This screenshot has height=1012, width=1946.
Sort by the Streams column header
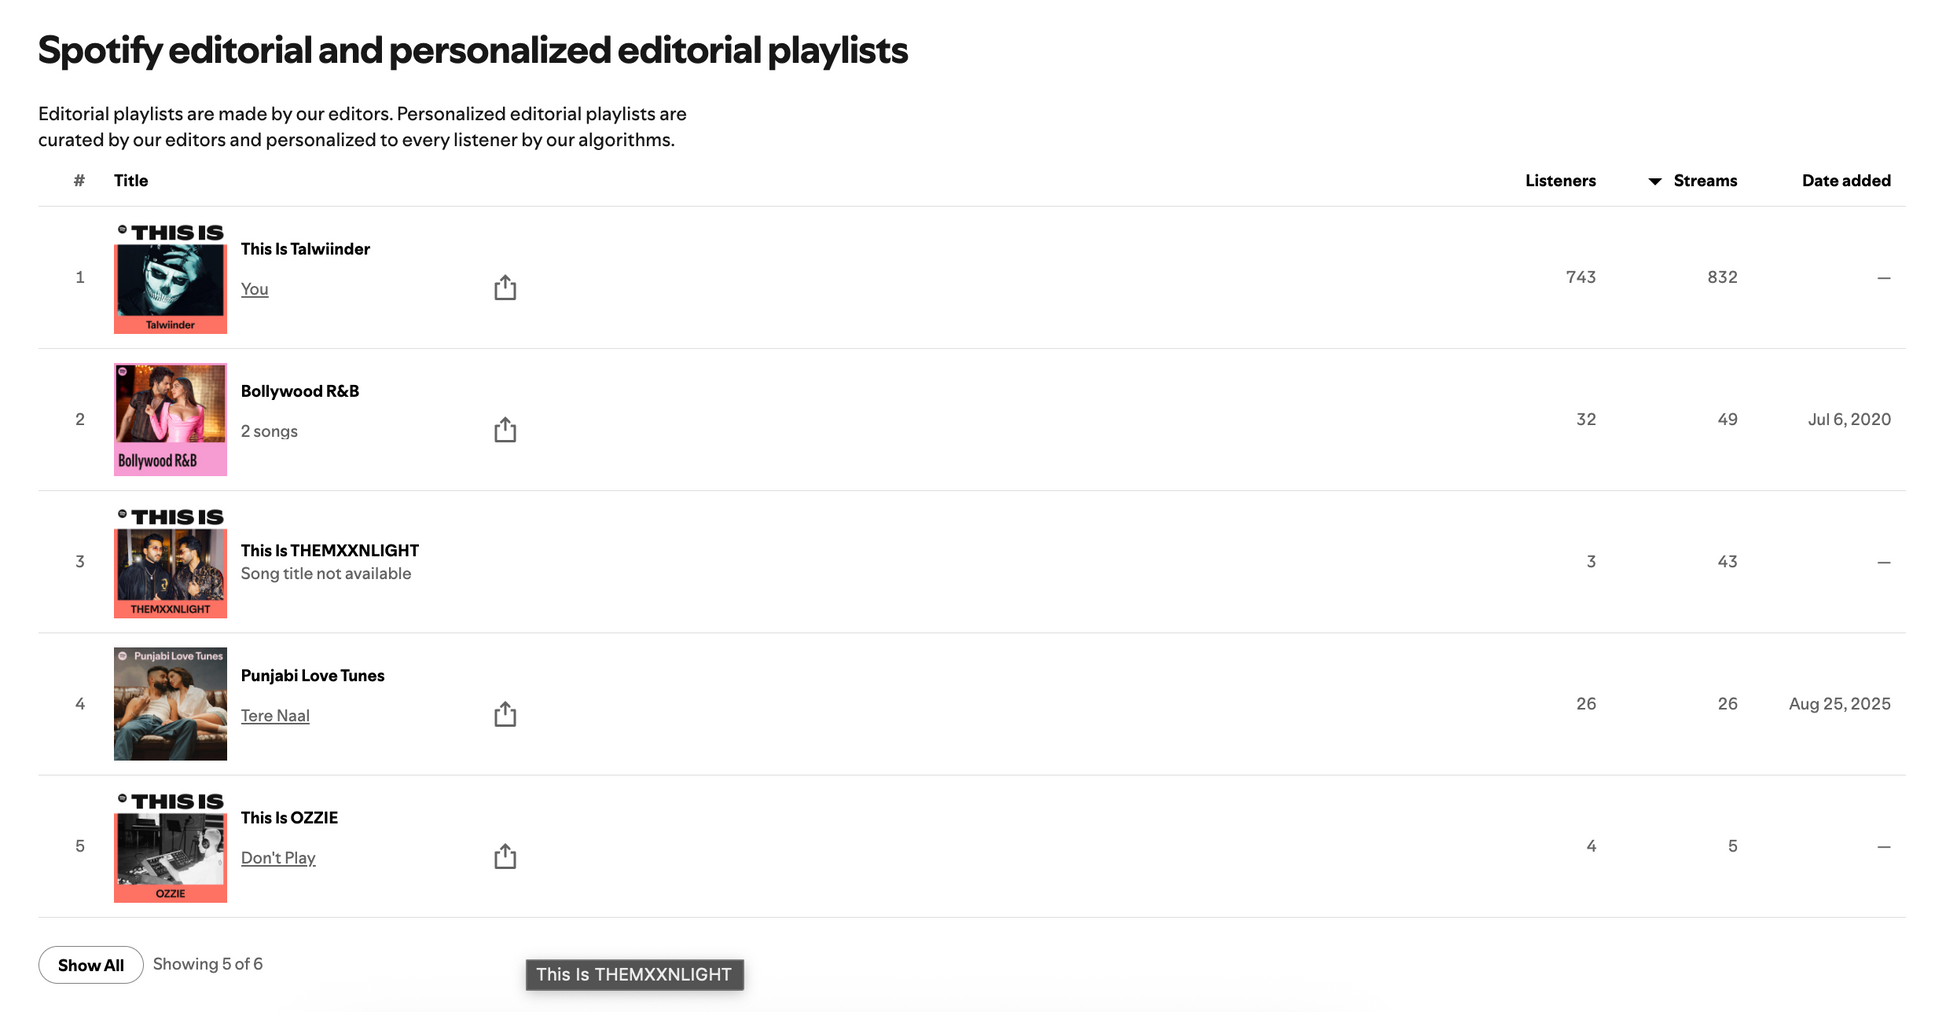[1705, 181]
